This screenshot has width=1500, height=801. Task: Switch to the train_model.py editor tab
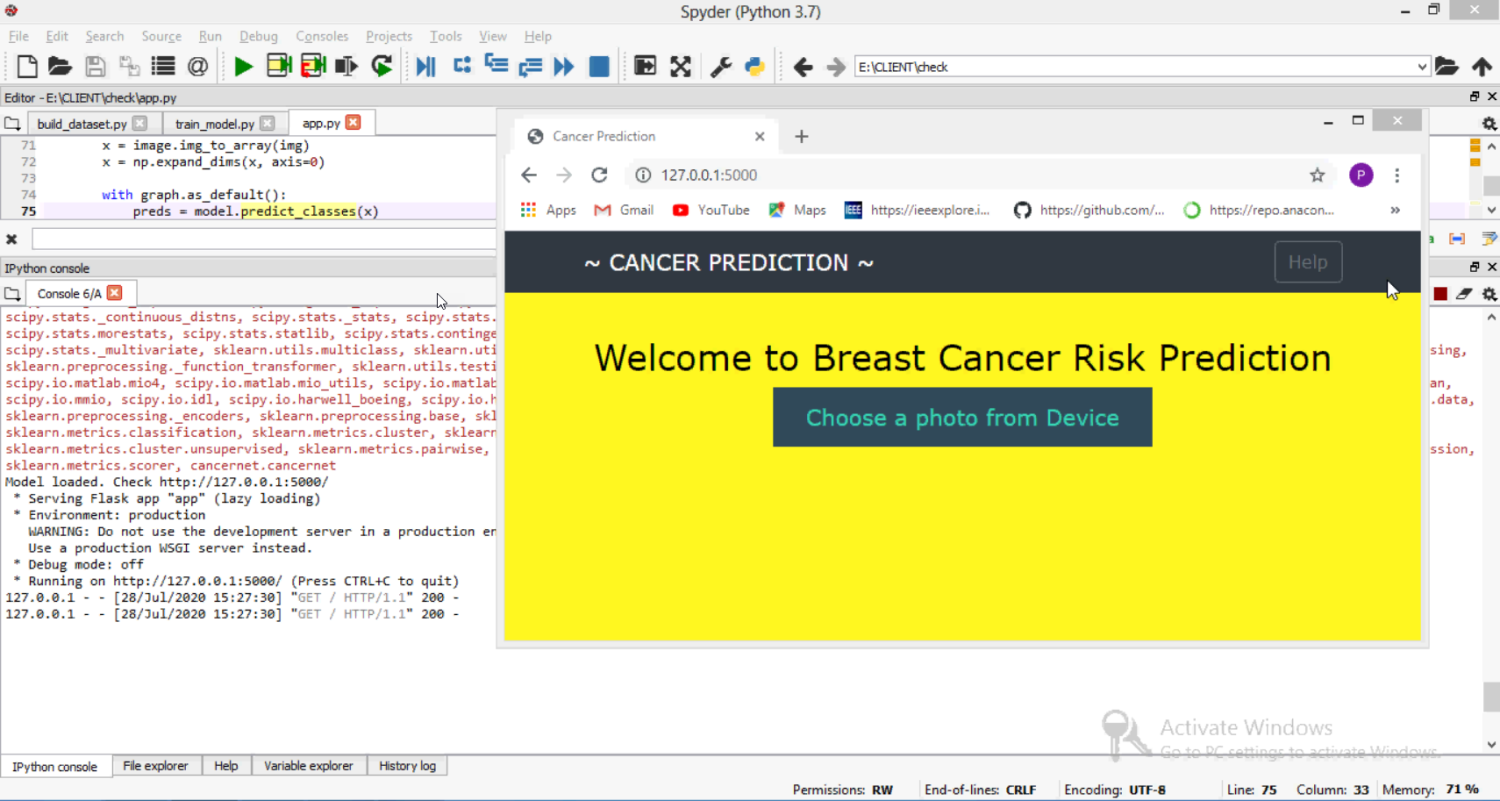pyautogui.click(x=214, y=124)
